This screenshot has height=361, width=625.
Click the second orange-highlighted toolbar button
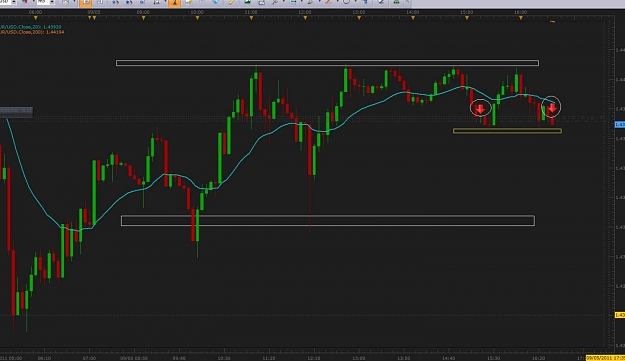pyautogui.click(x=174, y=3)
